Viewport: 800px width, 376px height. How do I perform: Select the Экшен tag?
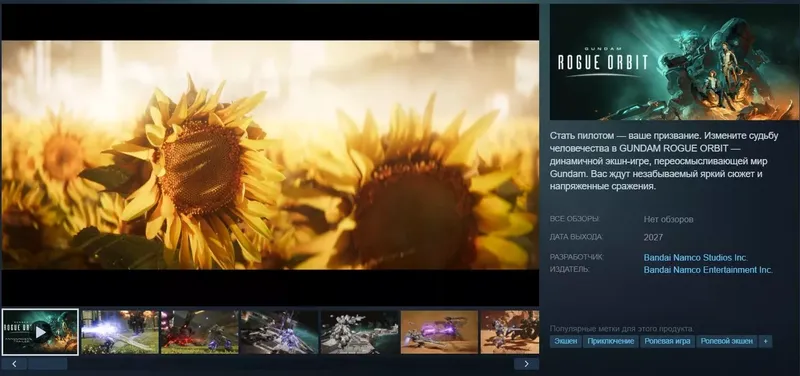566,341
